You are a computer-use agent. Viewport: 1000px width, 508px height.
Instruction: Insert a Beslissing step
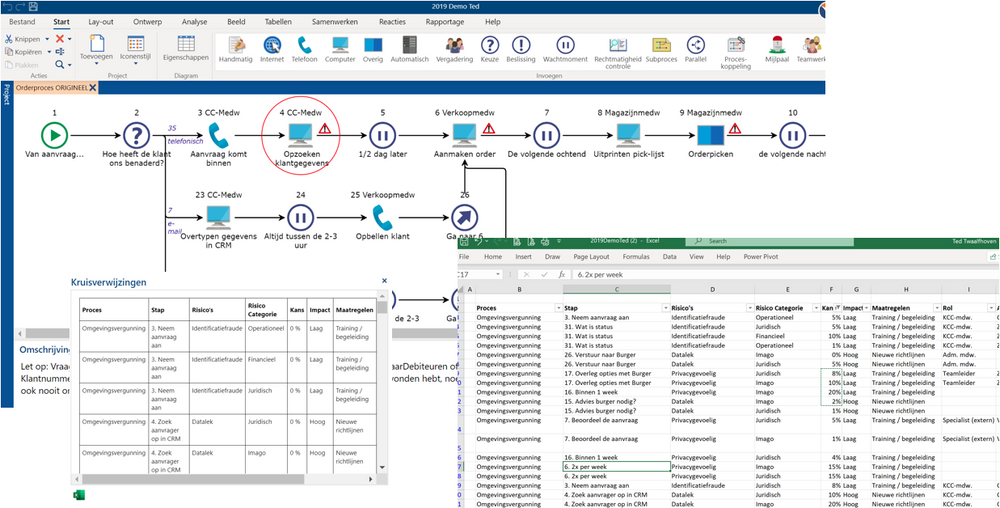coord(521,49)
